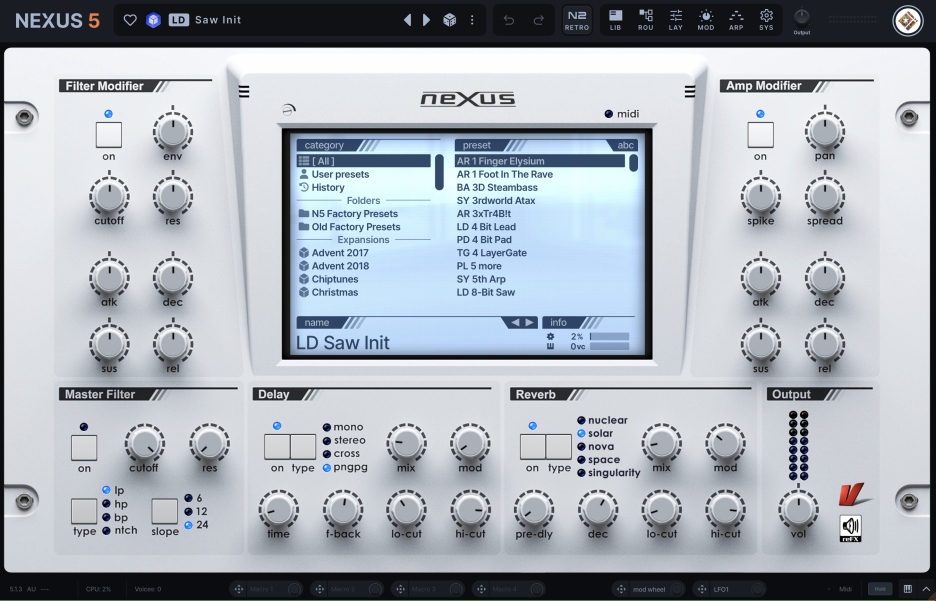Select preset LD 4 Bit Lead
Image resolution: width=936 pixels, height=601 pixels.
pyautogui.click(x=540, y=227)
